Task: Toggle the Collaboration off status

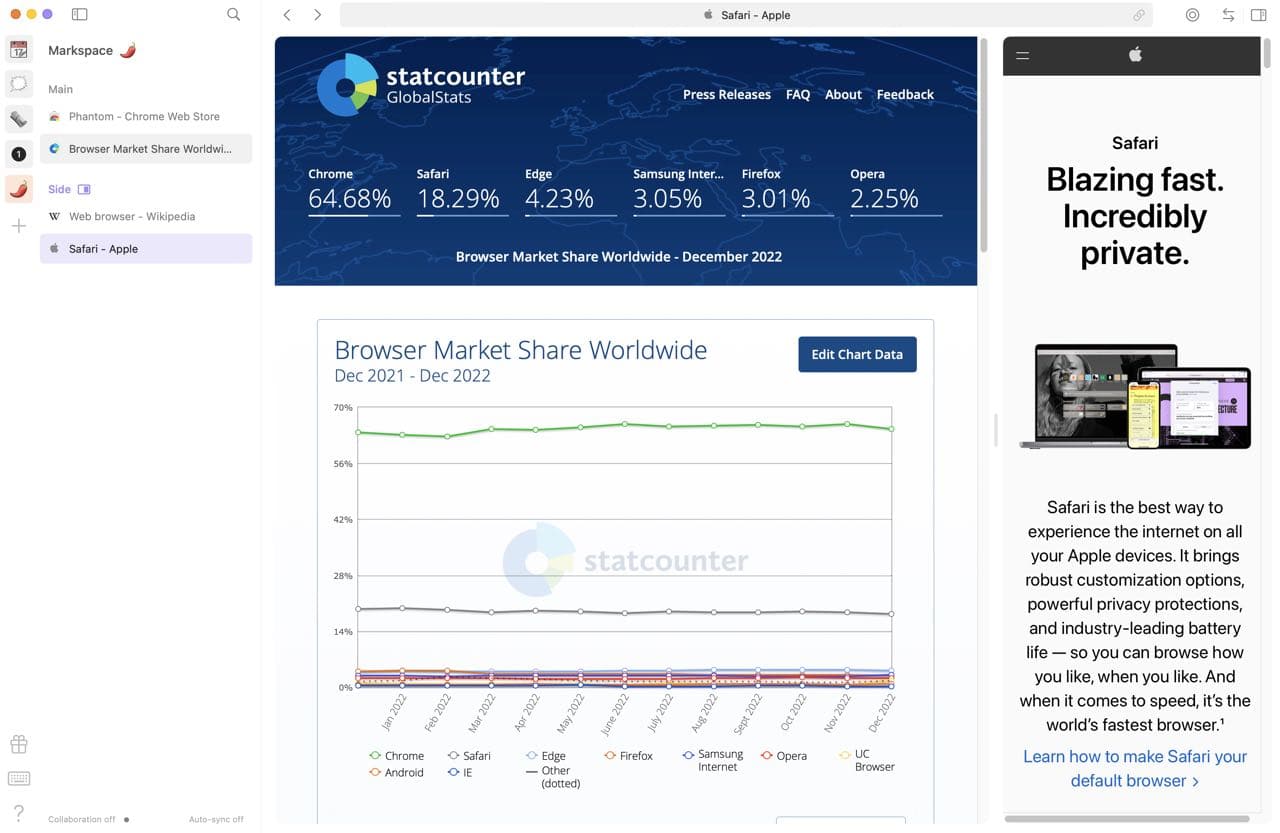Action: [88, 819]
